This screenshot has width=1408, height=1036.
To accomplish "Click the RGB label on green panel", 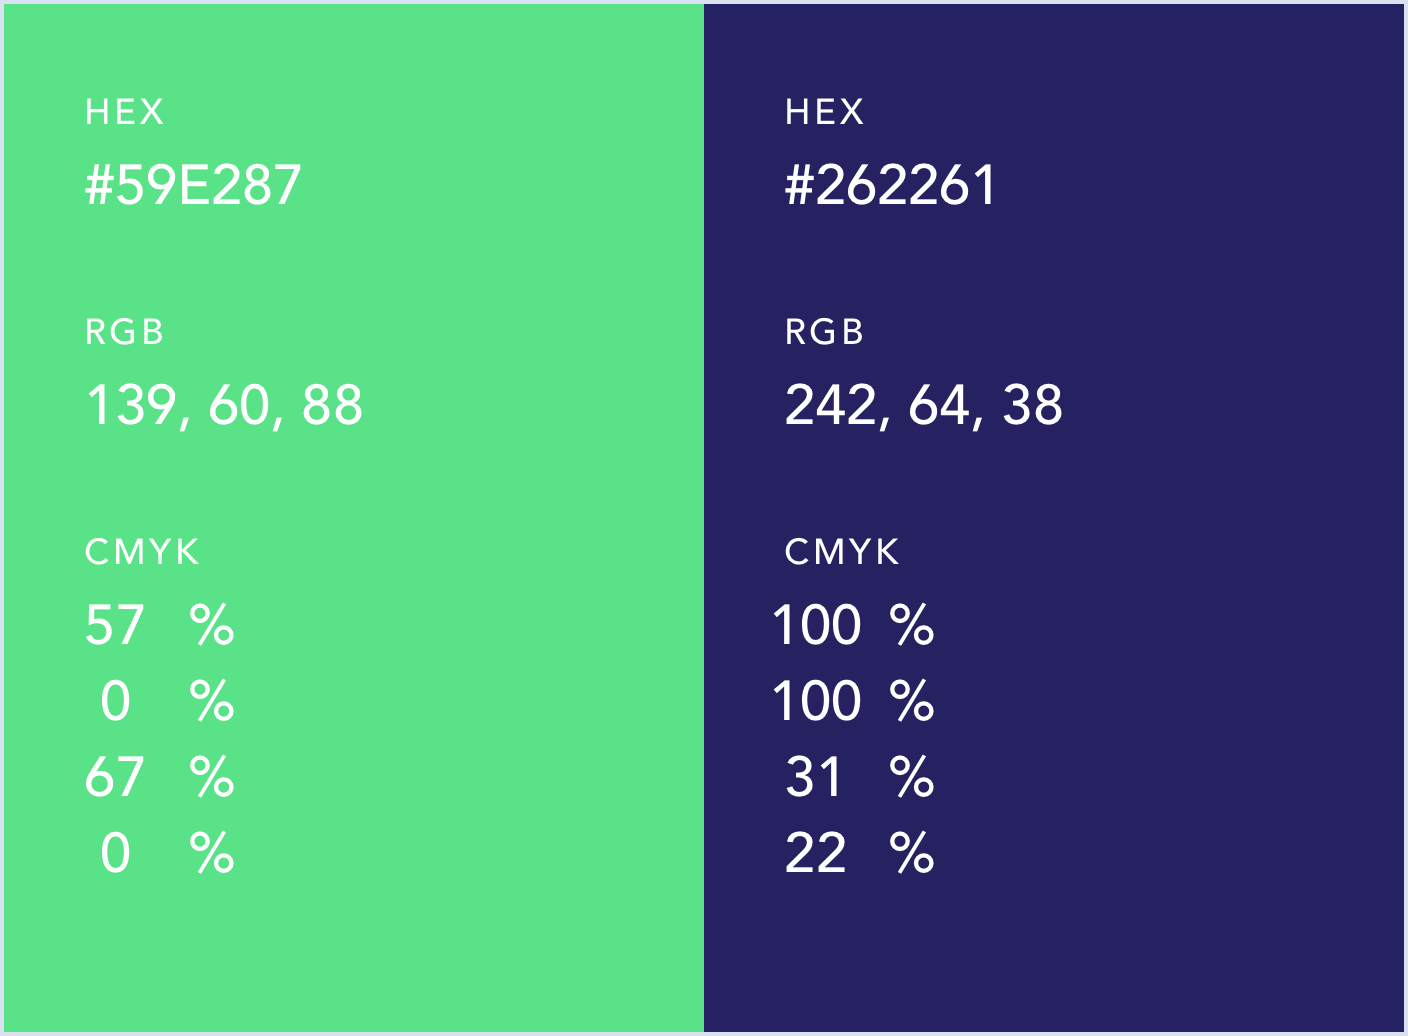I will click(124, 332).
